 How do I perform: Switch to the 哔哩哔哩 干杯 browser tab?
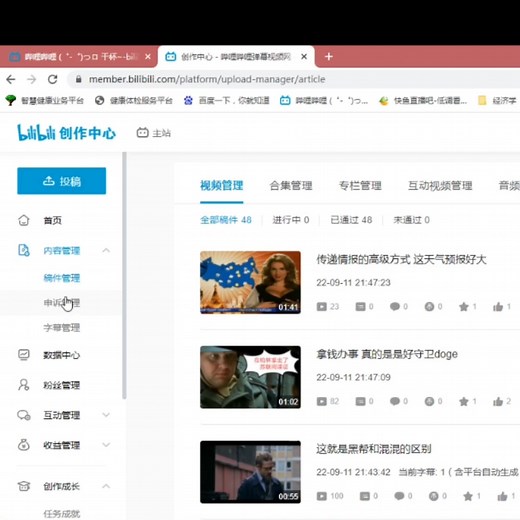tap(79, 57)
